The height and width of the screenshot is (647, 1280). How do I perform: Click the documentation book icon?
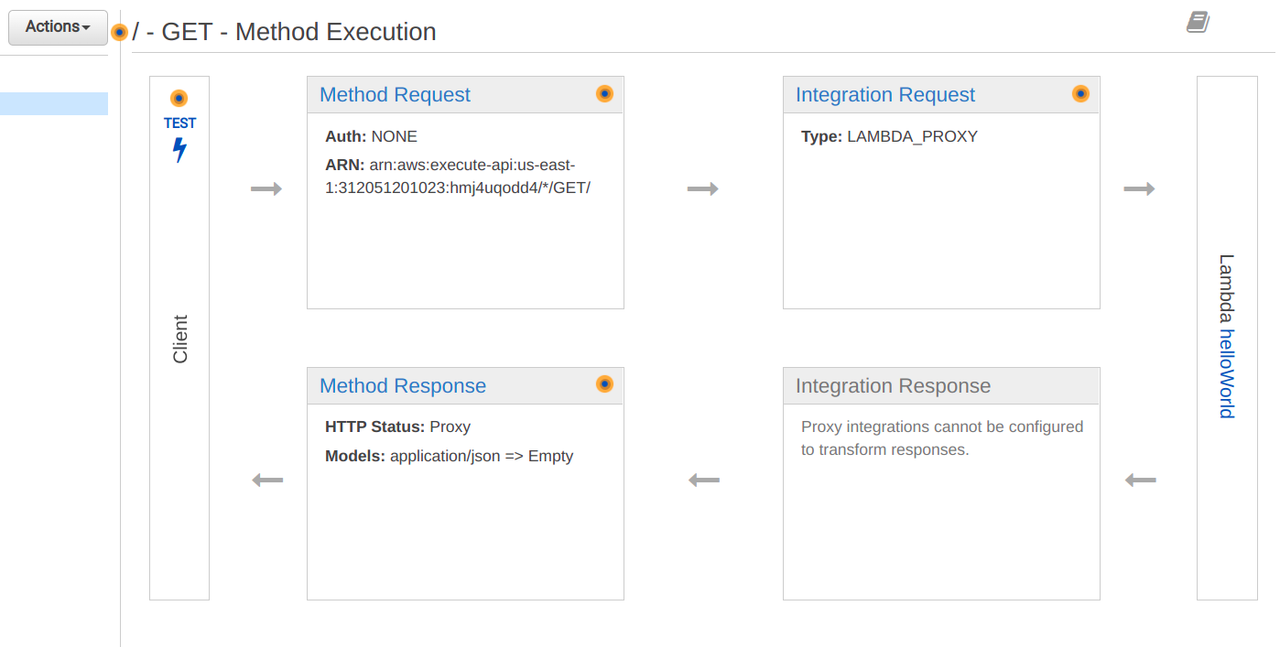point(1197,22)
